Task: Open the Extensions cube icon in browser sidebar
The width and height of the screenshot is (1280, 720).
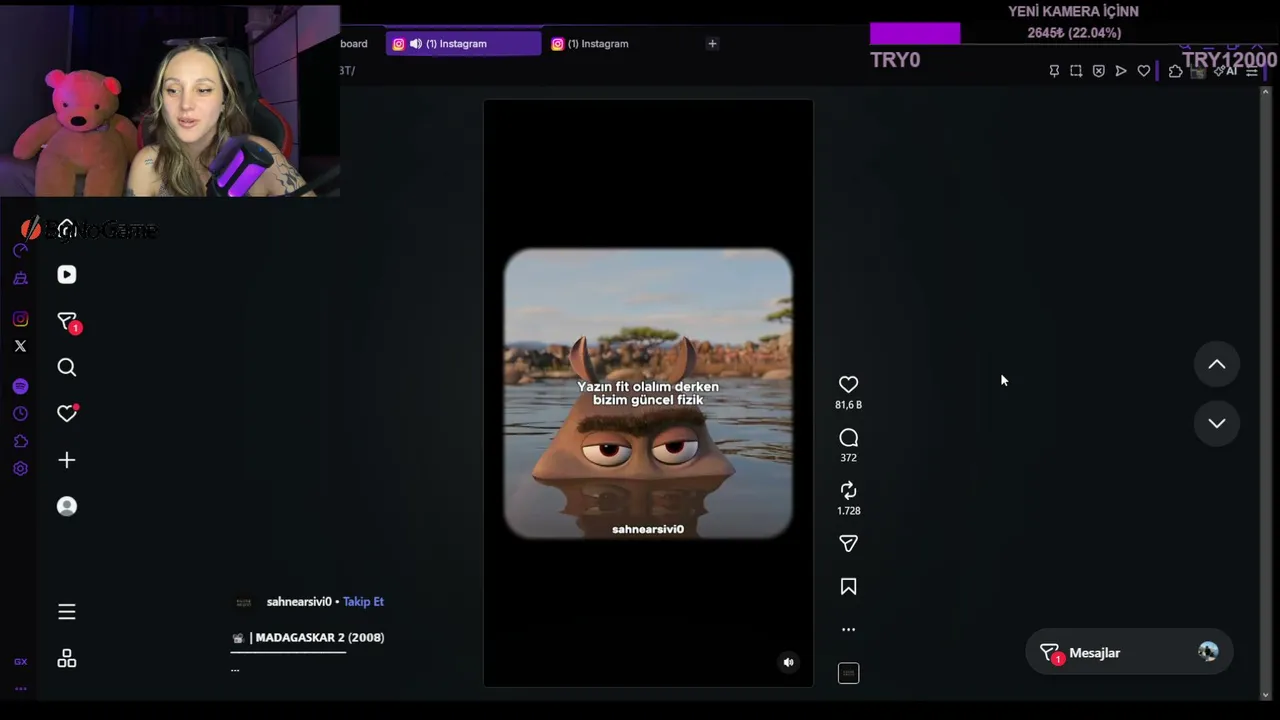Action: coord(20,441)
